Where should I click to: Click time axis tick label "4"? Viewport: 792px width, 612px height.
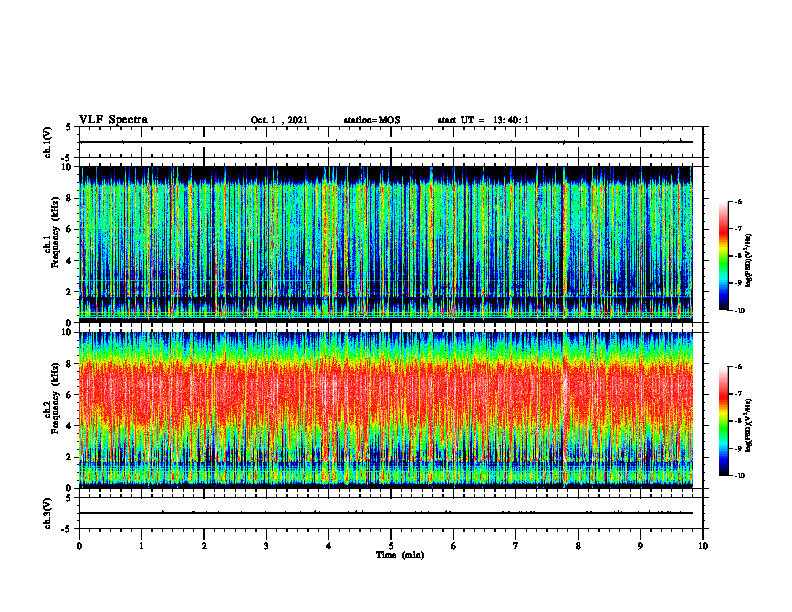click(x=329, y=546)
